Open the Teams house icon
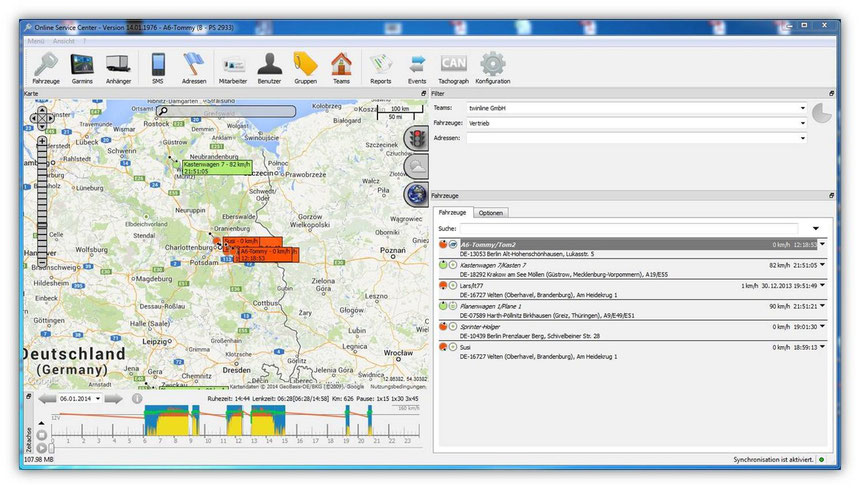Image resolution: width=860 pixels, height=489 pixels. 341,69
